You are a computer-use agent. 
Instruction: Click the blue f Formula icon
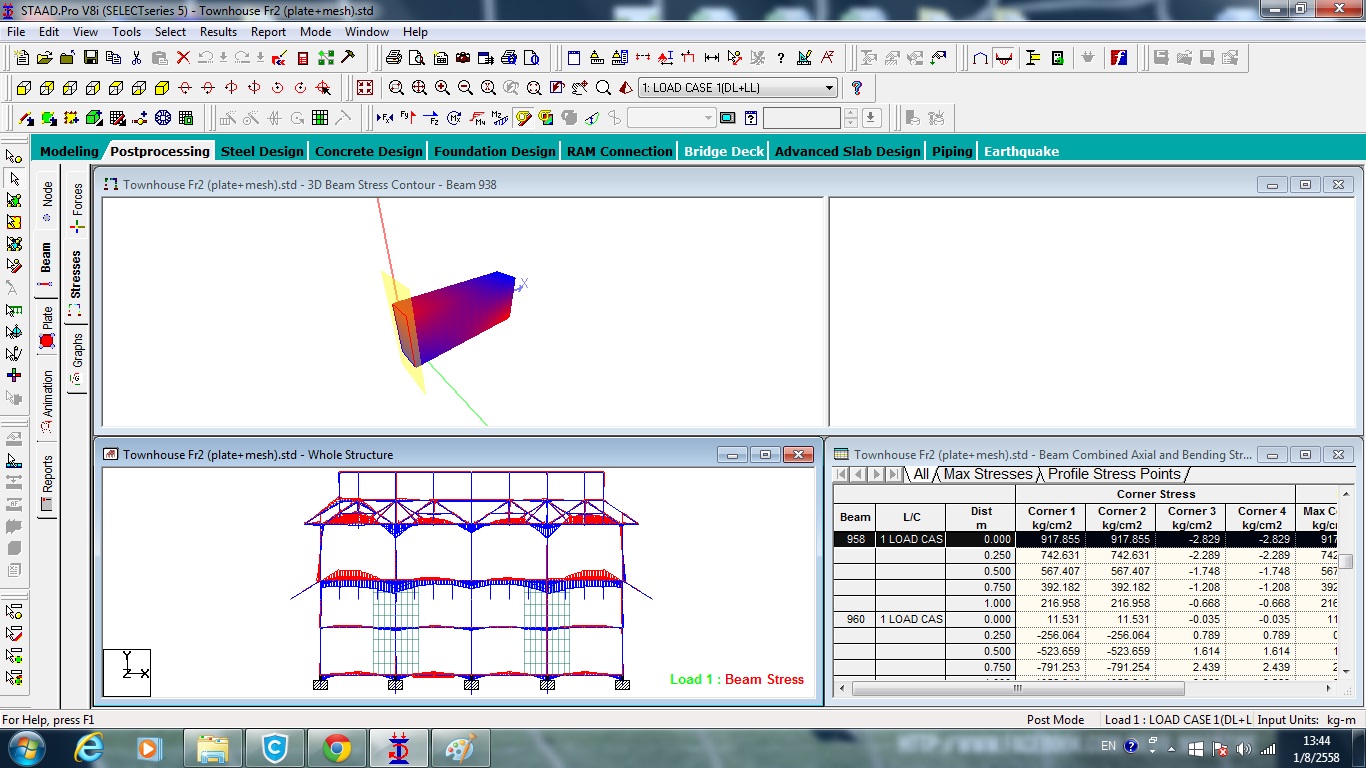pyautogui.click(x=1119, y=57)
